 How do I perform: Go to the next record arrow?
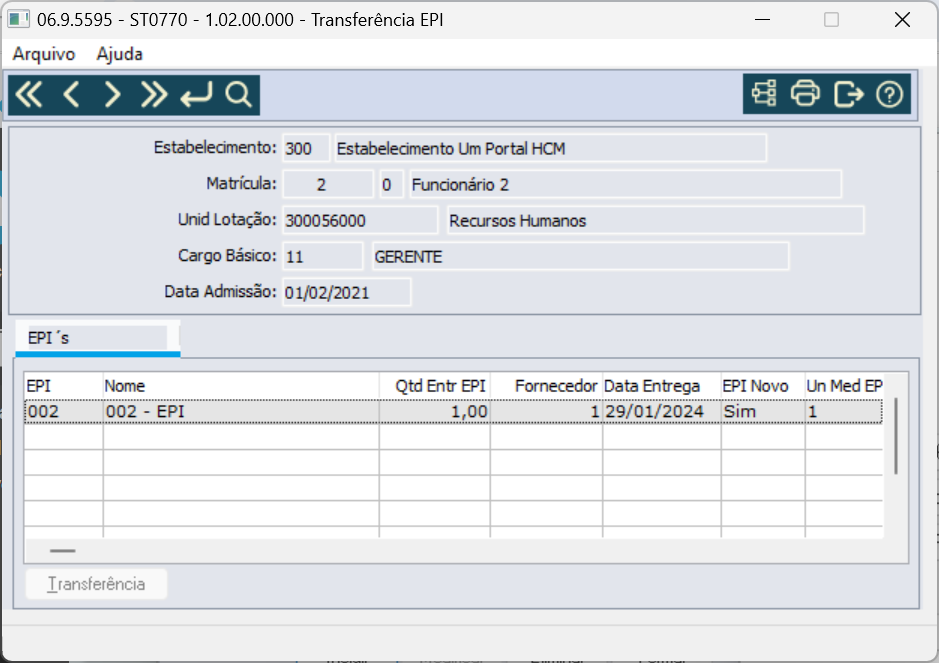pyautogui.click(x=112, y=95)
